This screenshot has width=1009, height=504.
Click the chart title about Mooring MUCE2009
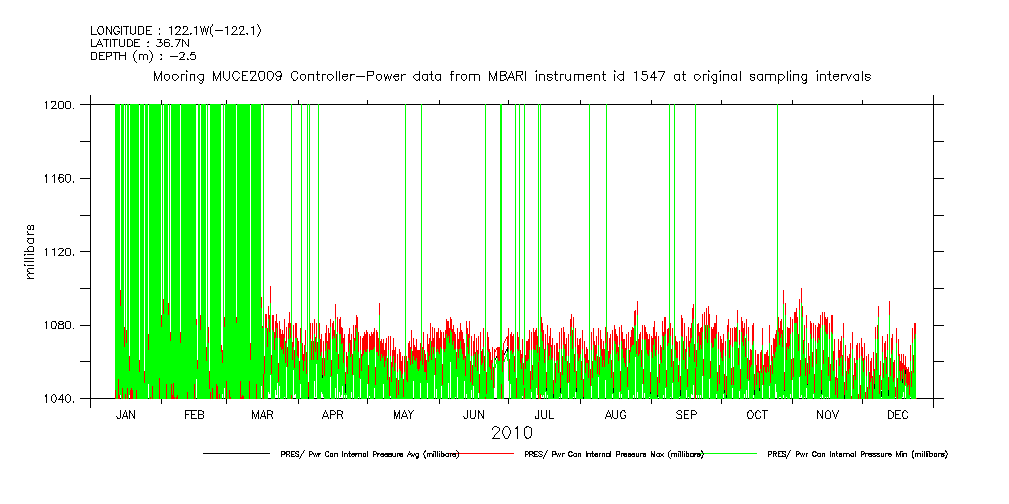(x=511, y=76)
